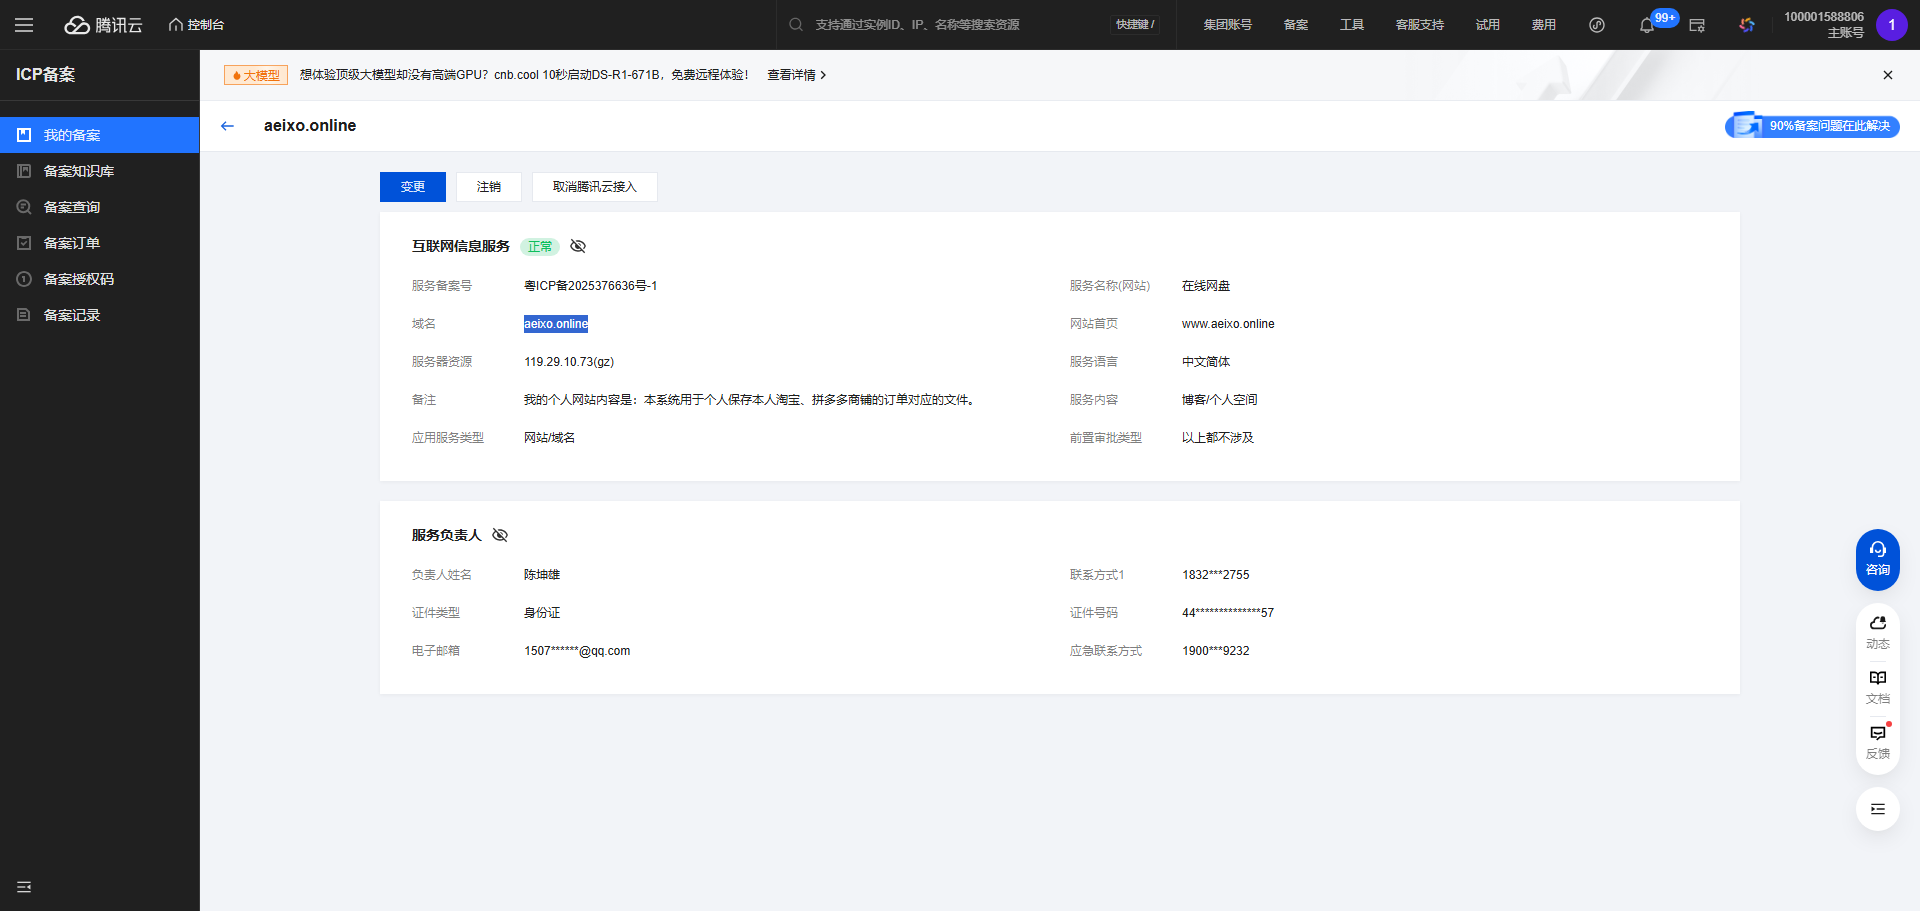Click email value 1507******@qq.com
Image resolution: width=1920 pixels, height=911 pixels.
pyautogui.click(x=577, y=651)
